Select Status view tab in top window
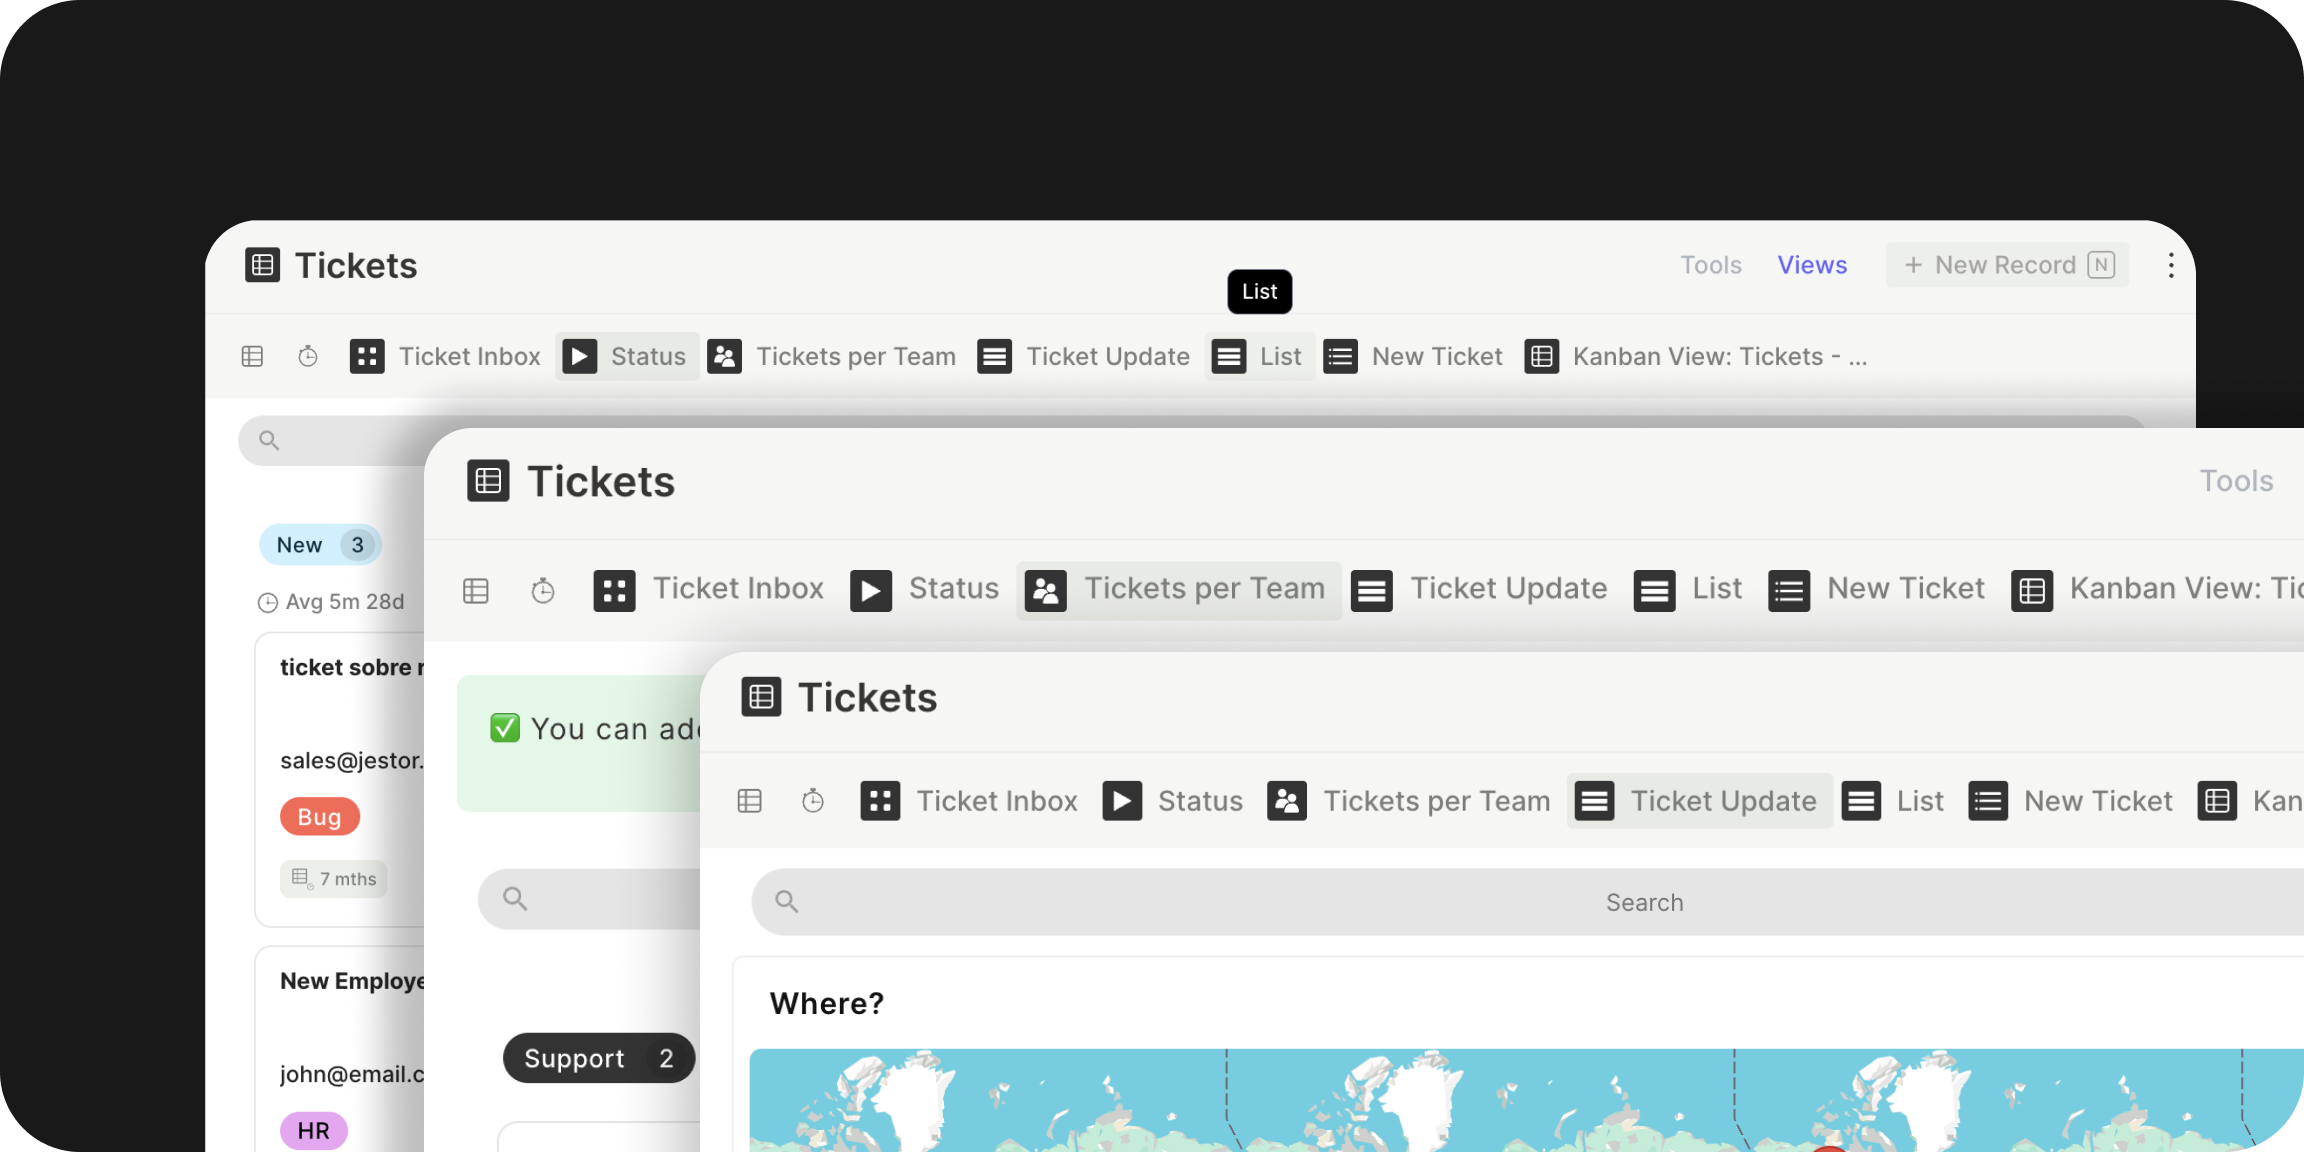This screenshot has width=2304, height=1152. (x=626, y=356)
